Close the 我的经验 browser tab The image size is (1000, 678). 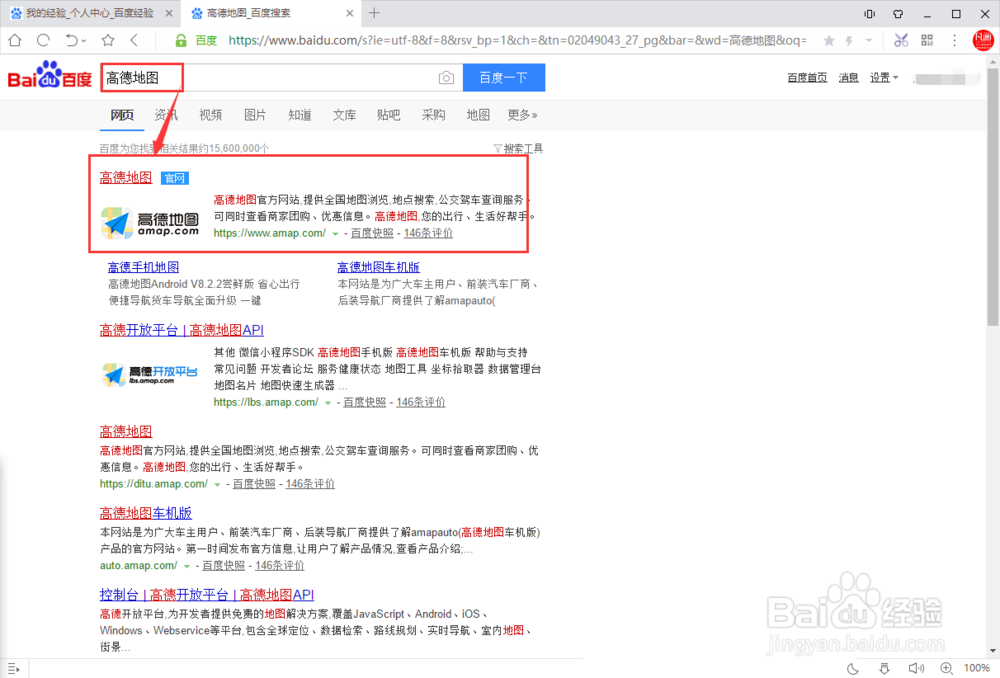(x=168, y=13)
